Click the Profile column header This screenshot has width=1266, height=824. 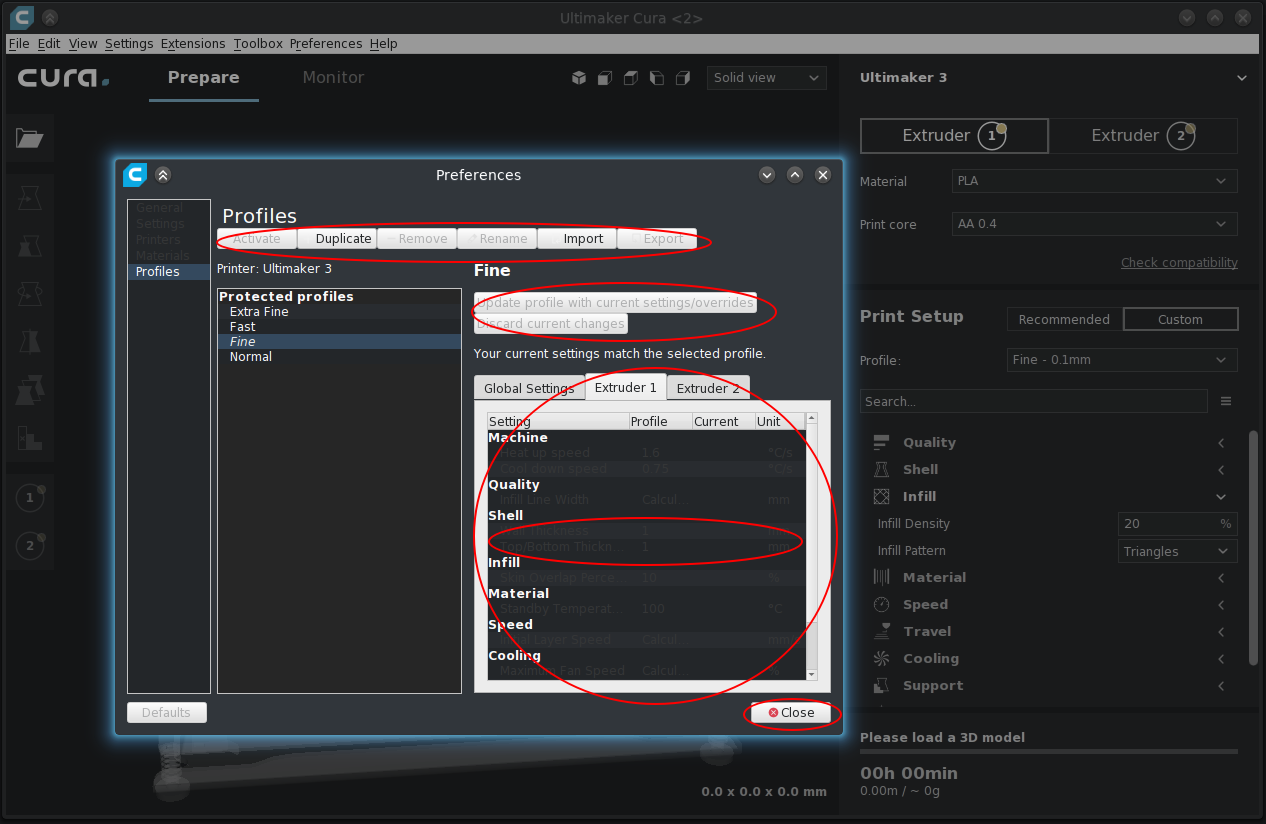(x=661, y=421)
